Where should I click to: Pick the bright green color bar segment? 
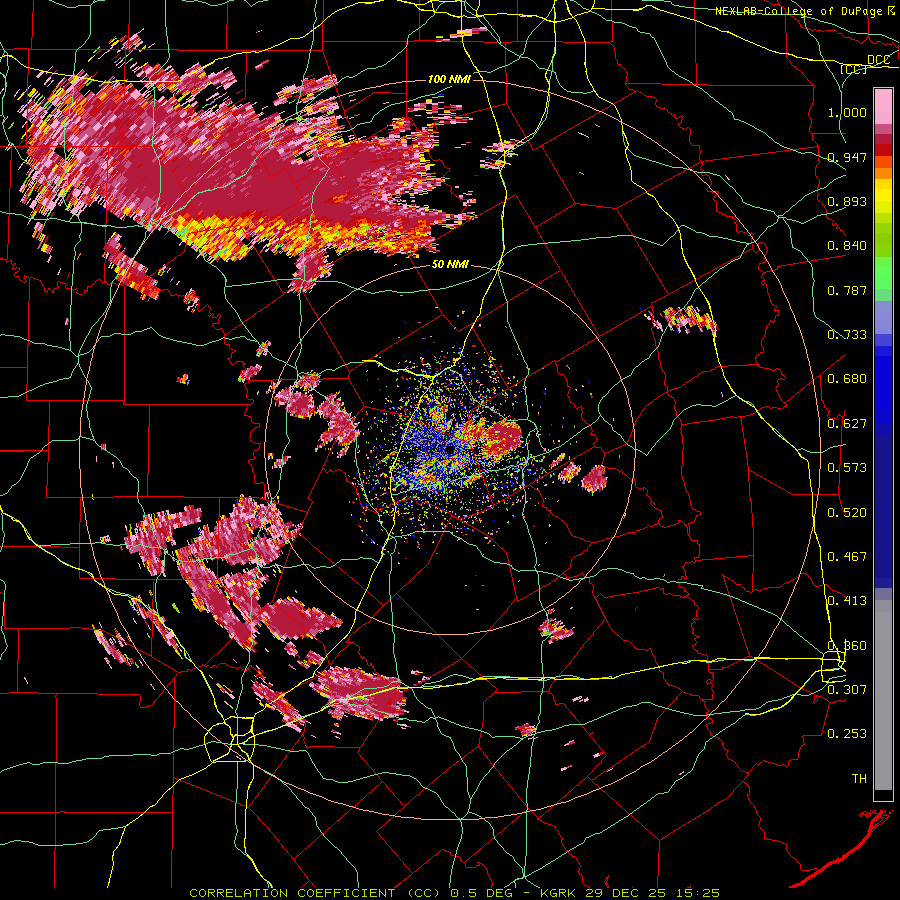coord(883,273)
